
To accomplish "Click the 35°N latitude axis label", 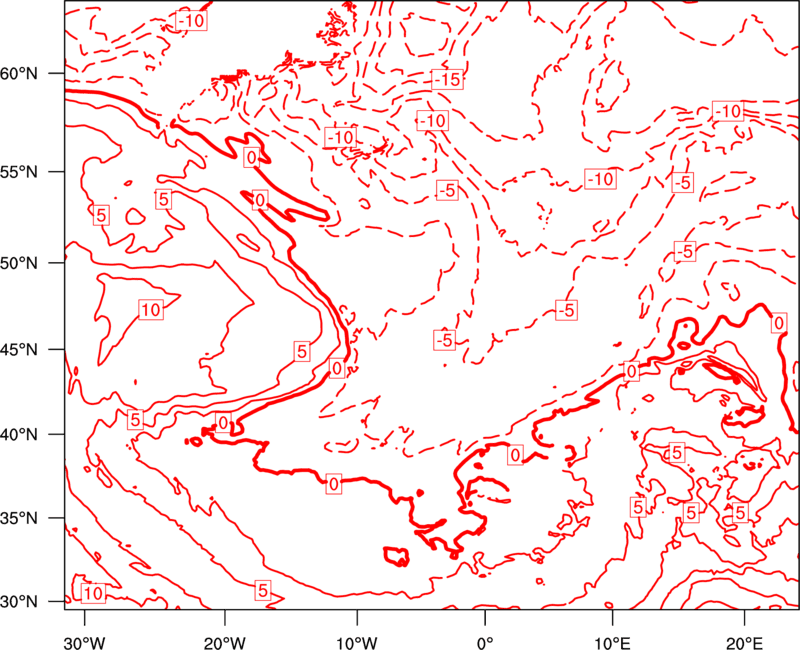I will pos(19,518).
